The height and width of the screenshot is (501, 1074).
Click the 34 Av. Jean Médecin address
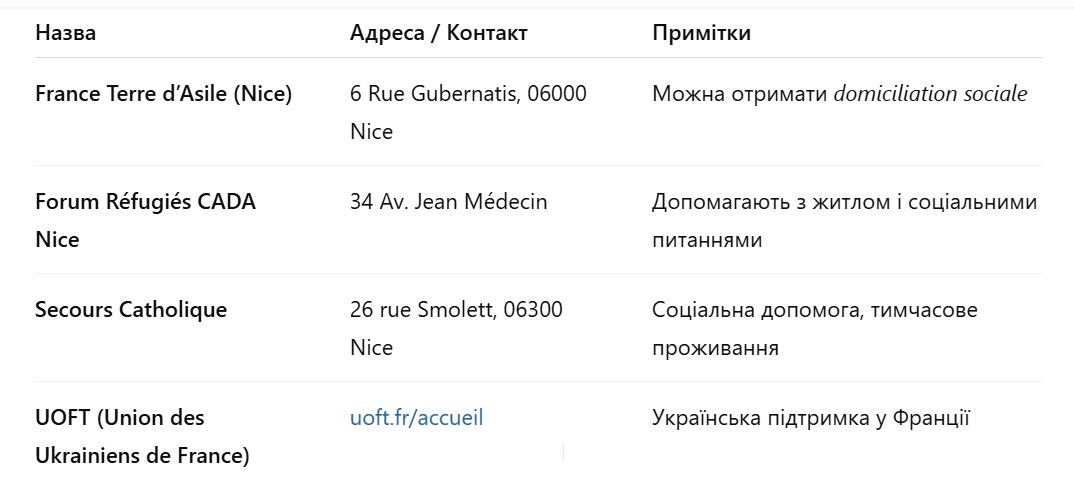[449, 201]
